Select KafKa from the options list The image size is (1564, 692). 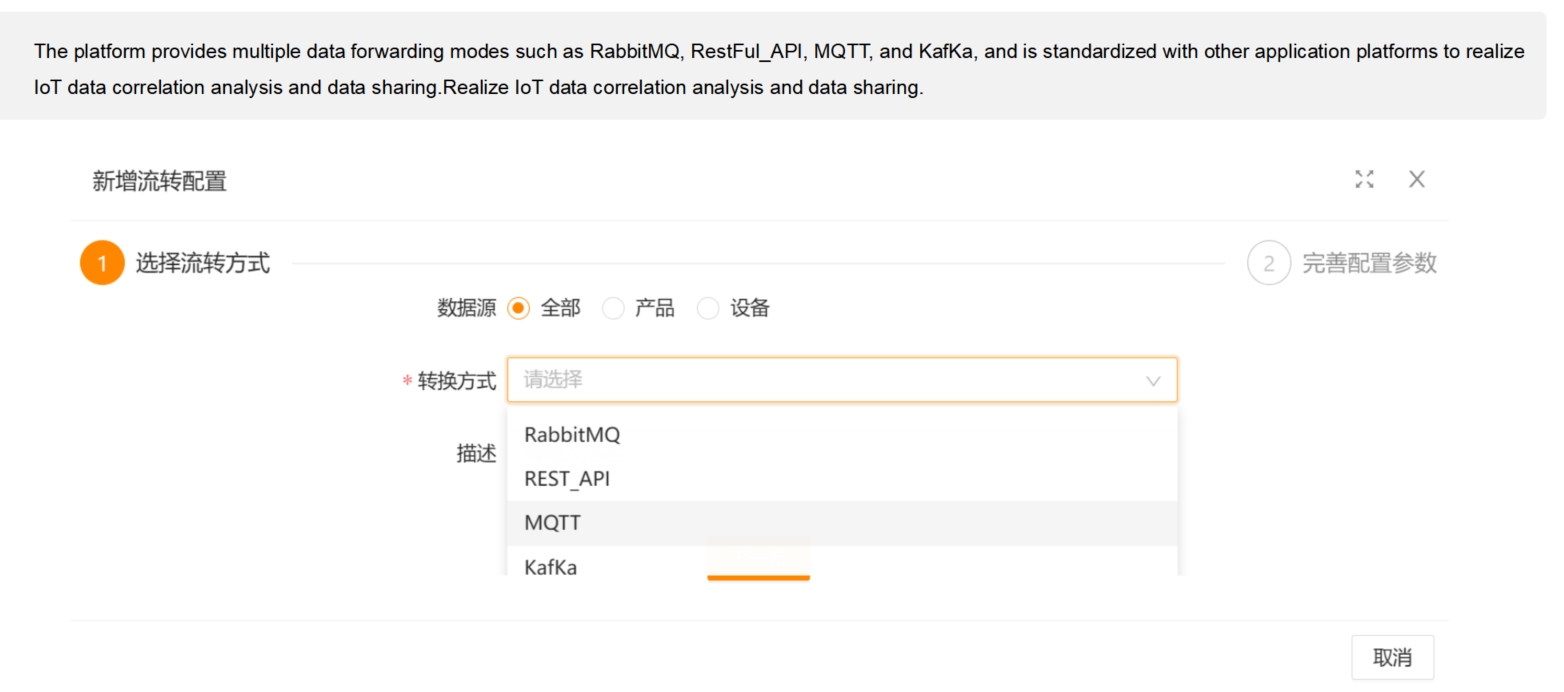pos(551,566)
